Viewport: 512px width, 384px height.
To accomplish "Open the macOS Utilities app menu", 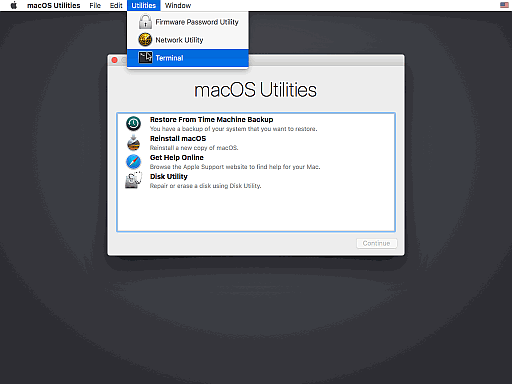I will [x=54, y=5].
